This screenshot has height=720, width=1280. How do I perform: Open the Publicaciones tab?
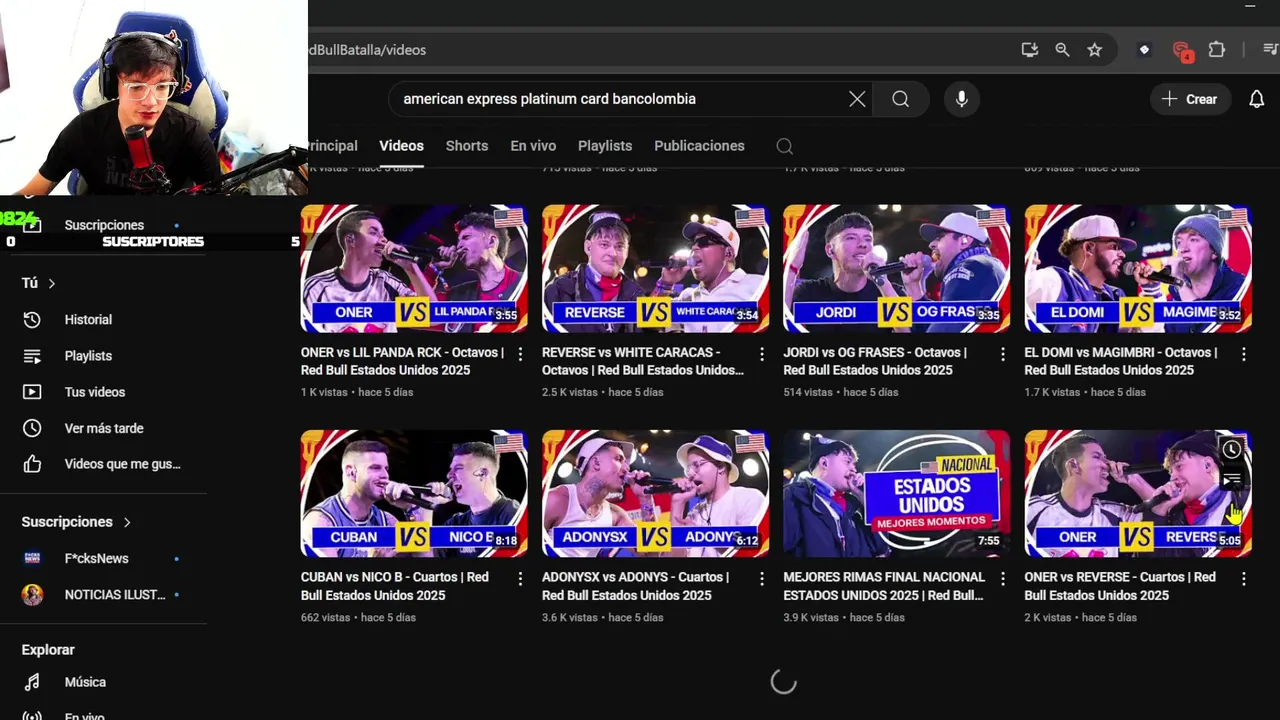(699, 146)
